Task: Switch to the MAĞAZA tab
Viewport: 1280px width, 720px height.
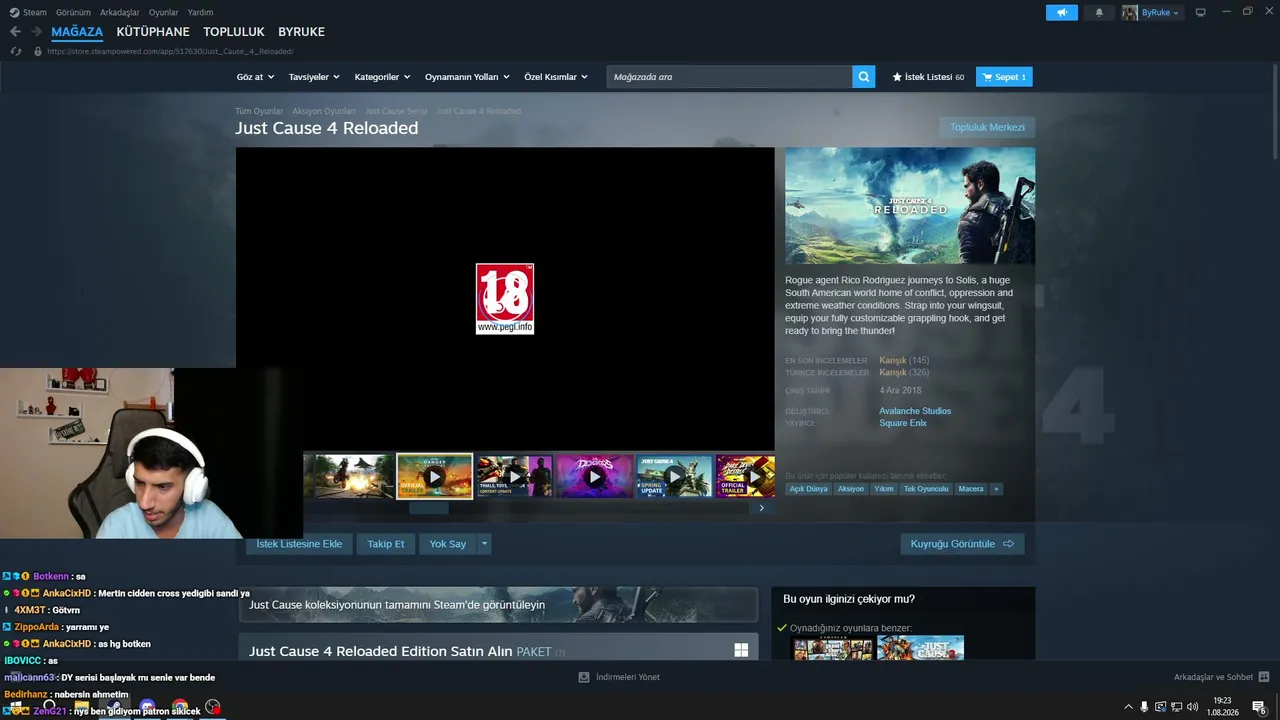Action: [77, 32]
